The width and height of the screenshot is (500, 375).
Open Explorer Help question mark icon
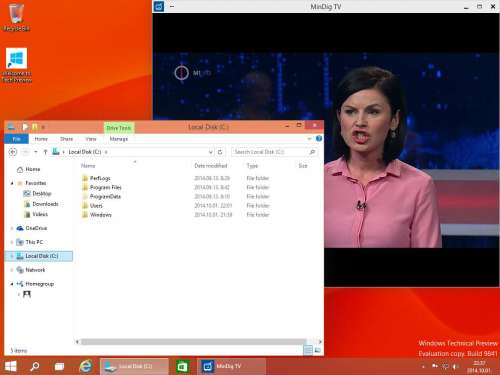(x=319, y=138)
